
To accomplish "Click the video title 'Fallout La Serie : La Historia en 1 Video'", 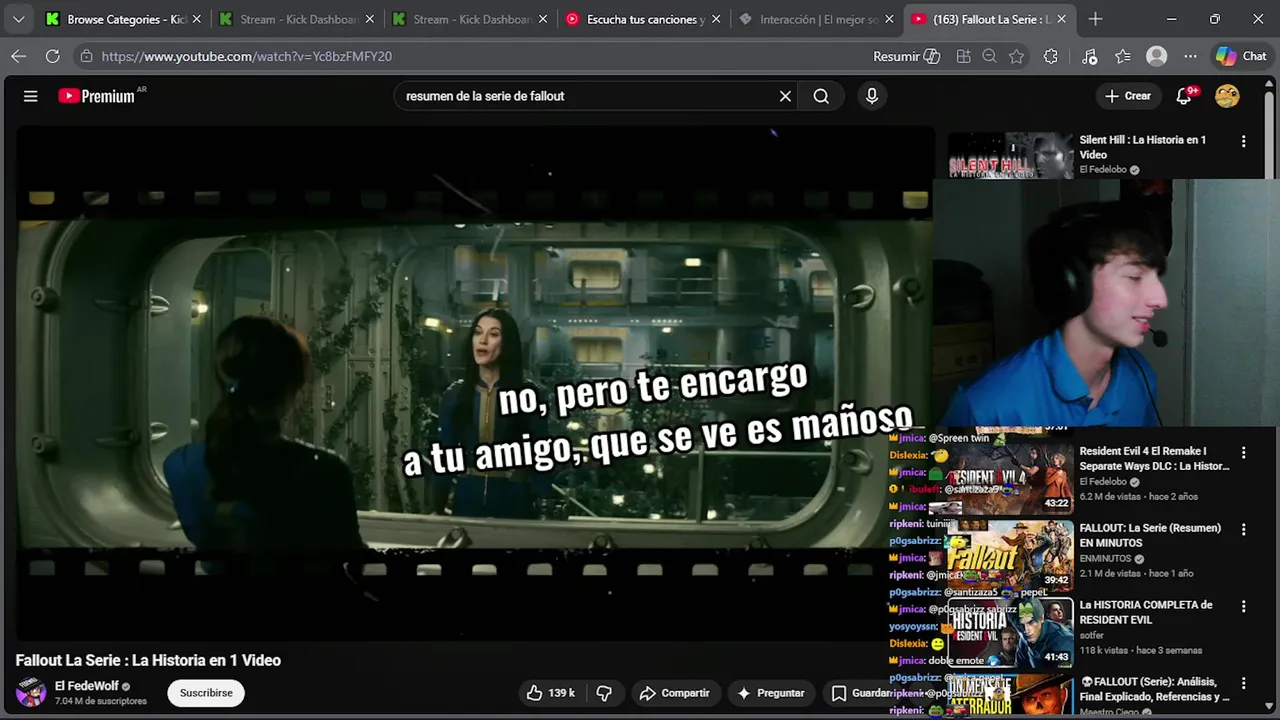I will (x=148, y=660).
